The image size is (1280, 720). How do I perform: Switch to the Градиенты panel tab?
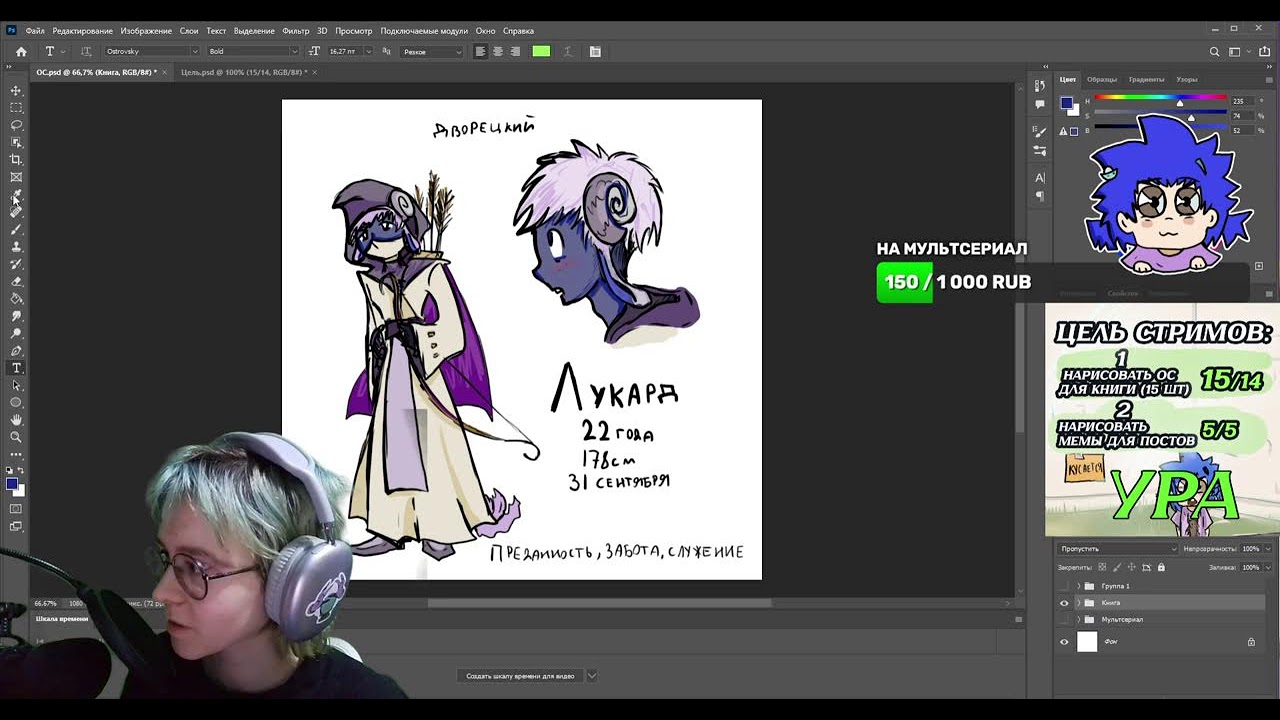click(1146, 79)
